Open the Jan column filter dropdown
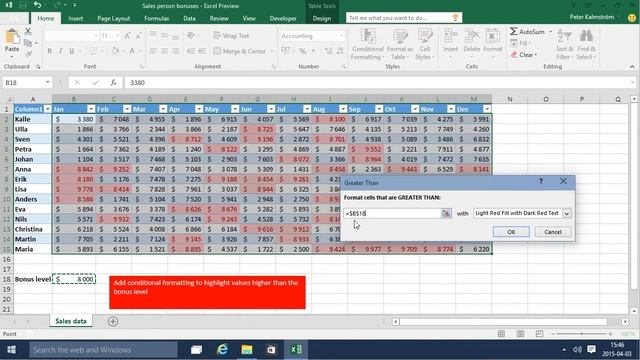The image size is (640, 360). (91, 109)
